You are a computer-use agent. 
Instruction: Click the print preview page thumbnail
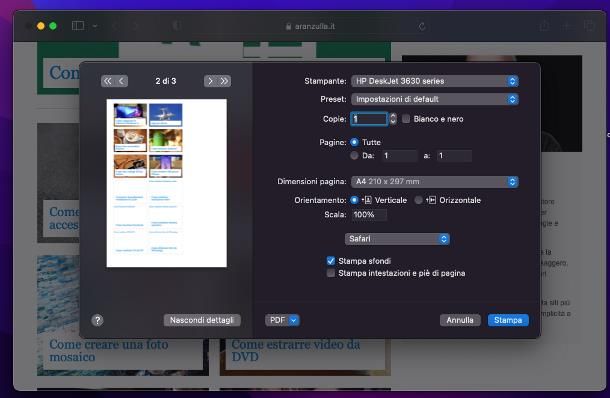click(167, 183)
